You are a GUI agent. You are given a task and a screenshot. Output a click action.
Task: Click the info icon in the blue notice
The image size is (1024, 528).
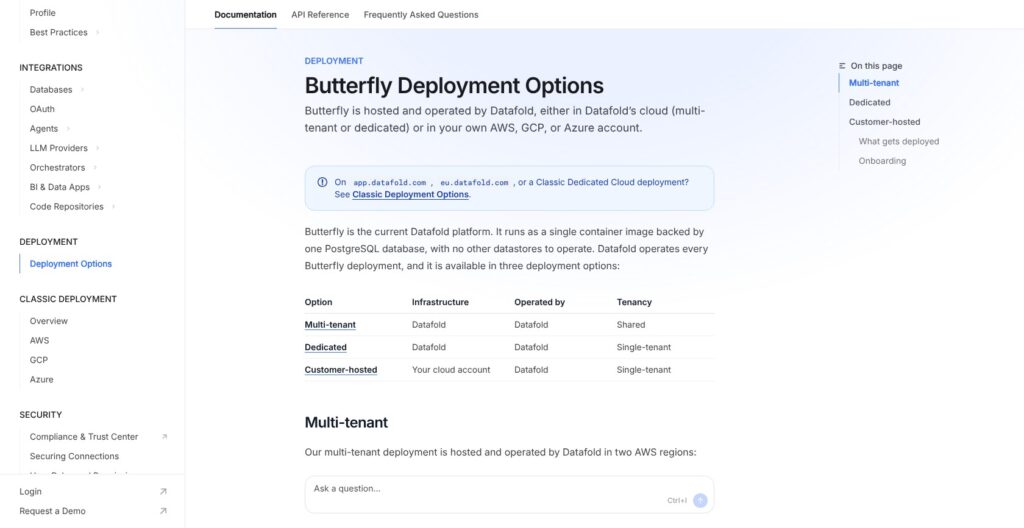pyautogui.click(x=322, y=182)
